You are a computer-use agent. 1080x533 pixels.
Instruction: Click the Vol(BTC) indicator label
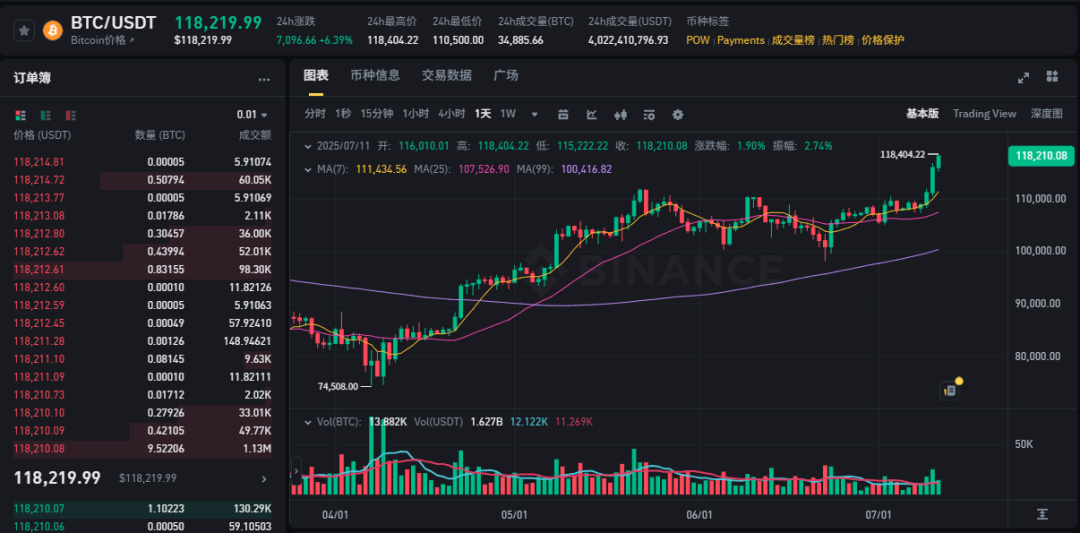[340, 421]
